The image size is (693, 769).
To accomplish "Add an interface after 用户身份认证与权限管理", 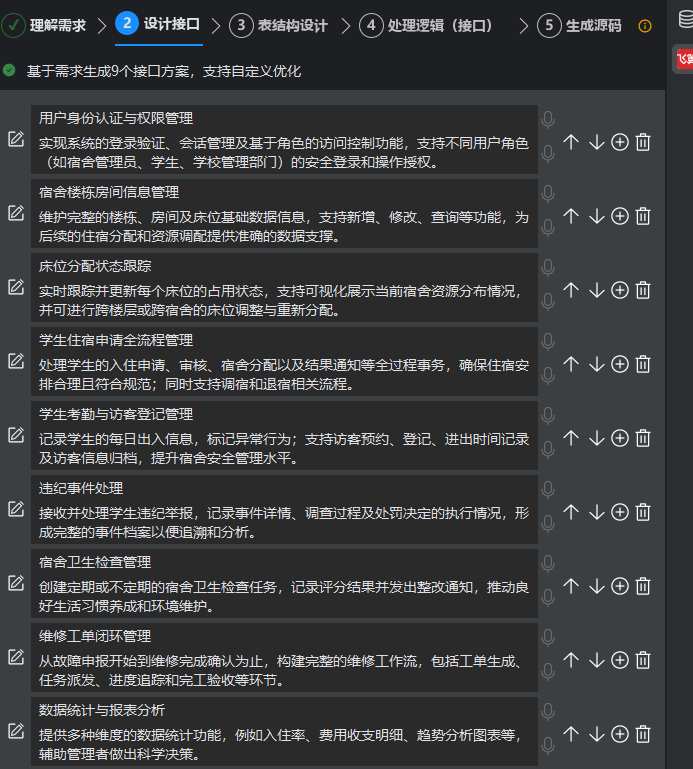I will point(620,142).
